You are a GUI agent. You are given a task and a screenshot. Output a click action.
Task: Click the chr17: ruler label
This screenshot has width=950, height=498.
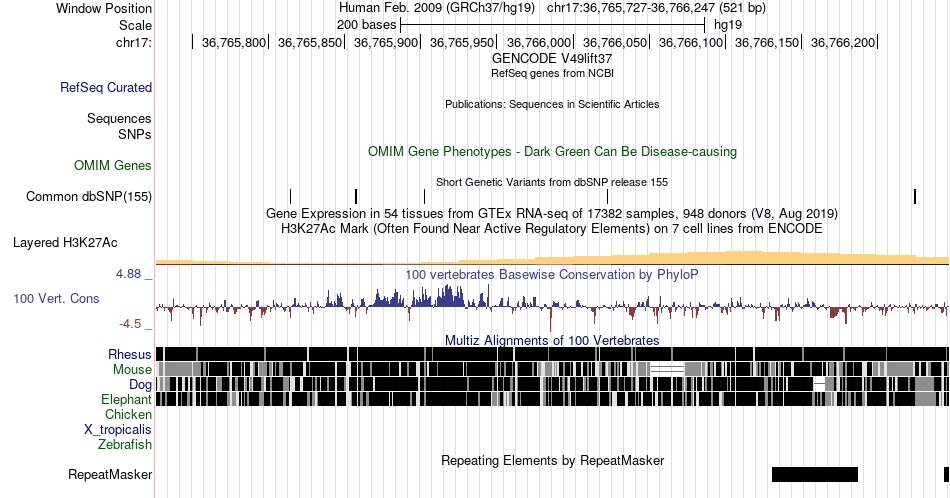(134, 42)
